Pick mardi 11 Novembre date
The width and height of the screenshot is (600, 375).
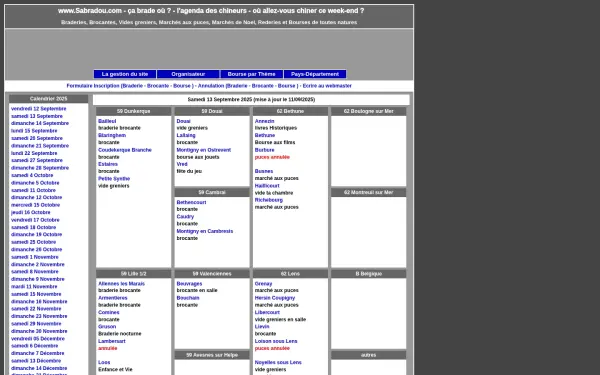point(34,287)
